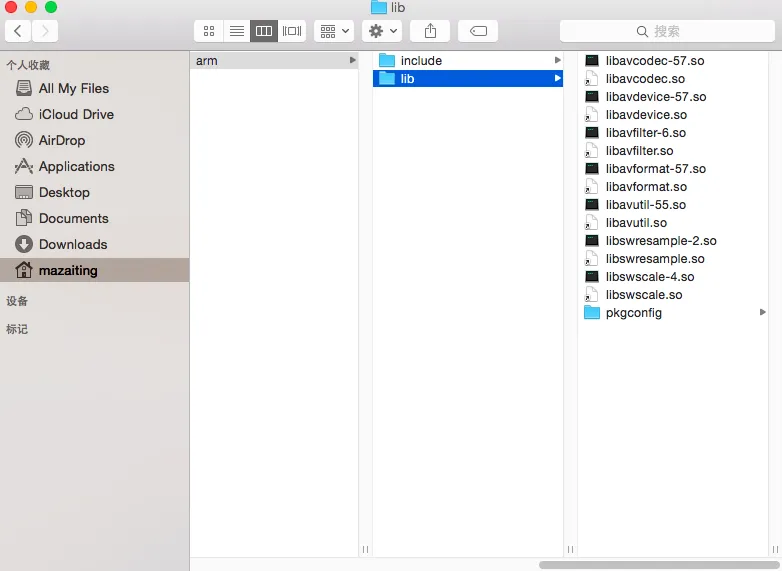This screenshot has height=571, width=782.
Task: Open the arrange items dropdown
Action: click(x=333, y=31)
